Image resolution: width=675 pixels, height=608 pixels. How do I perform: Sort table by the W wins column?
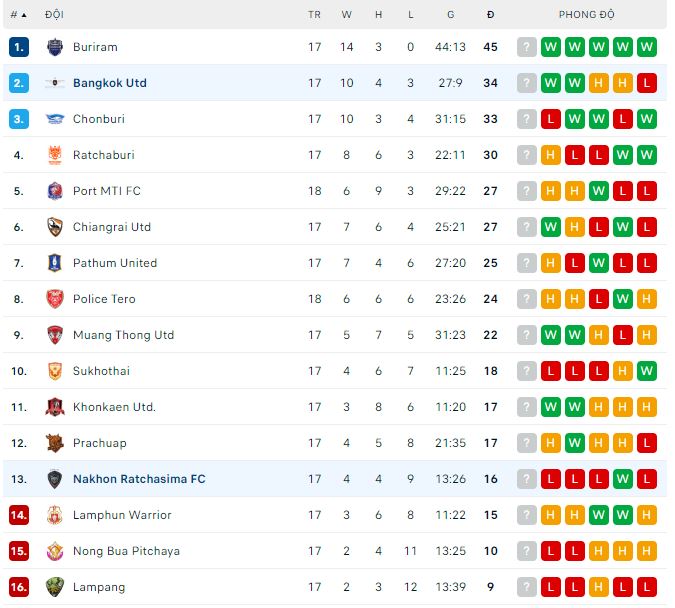tap(347, 15)
